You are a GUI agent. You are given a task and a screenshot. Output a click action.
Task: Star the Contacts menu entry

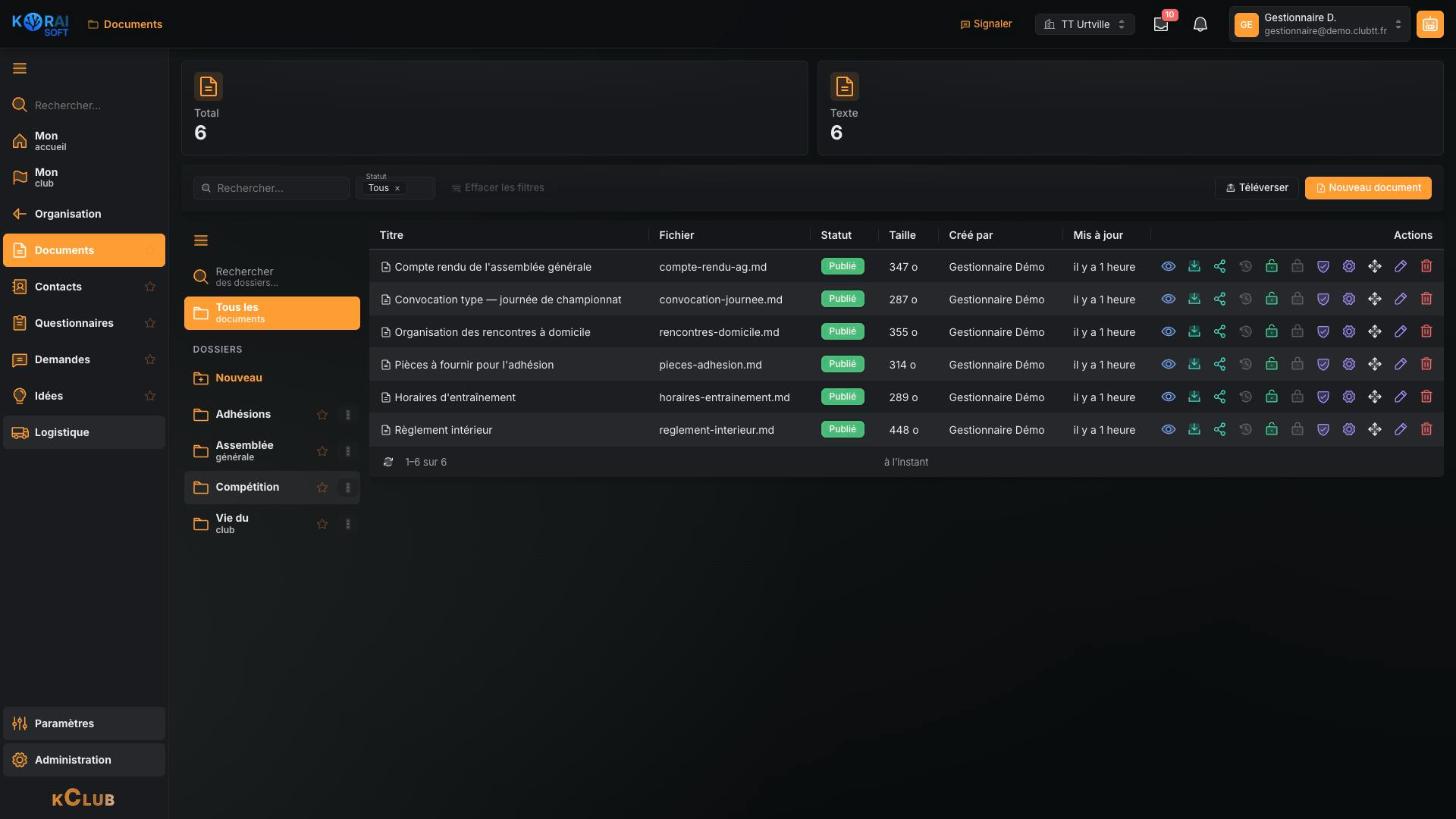150,287
